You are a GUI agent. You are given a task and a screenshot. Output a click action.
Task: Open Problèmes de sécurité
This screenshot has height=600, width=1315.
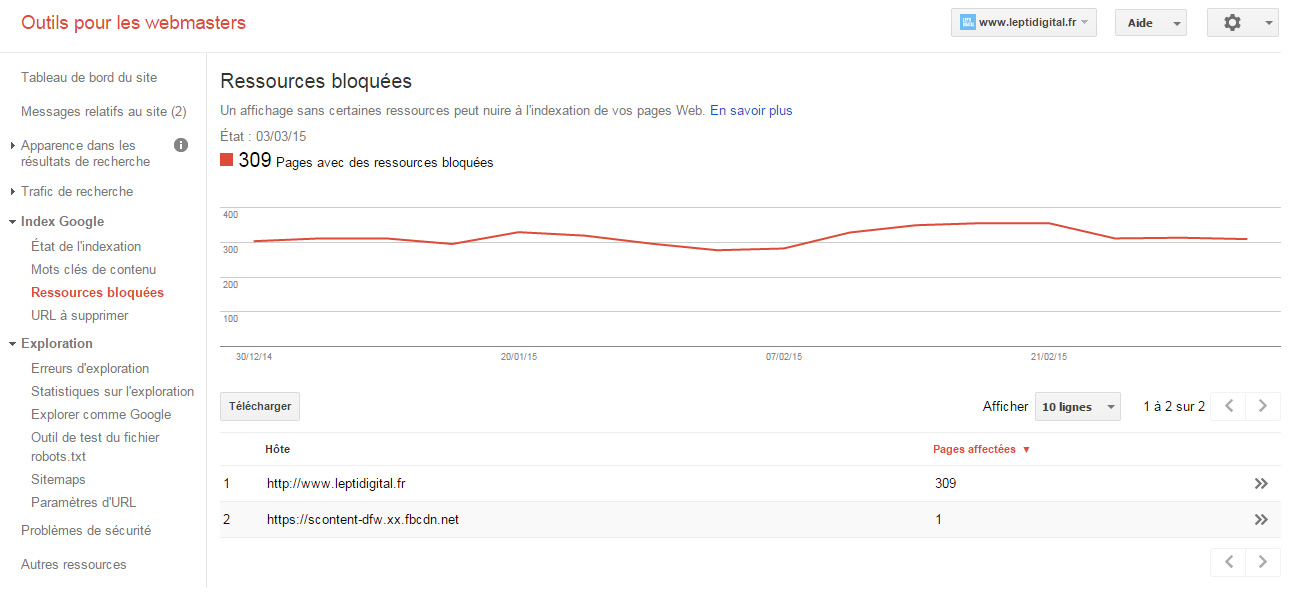86,530
